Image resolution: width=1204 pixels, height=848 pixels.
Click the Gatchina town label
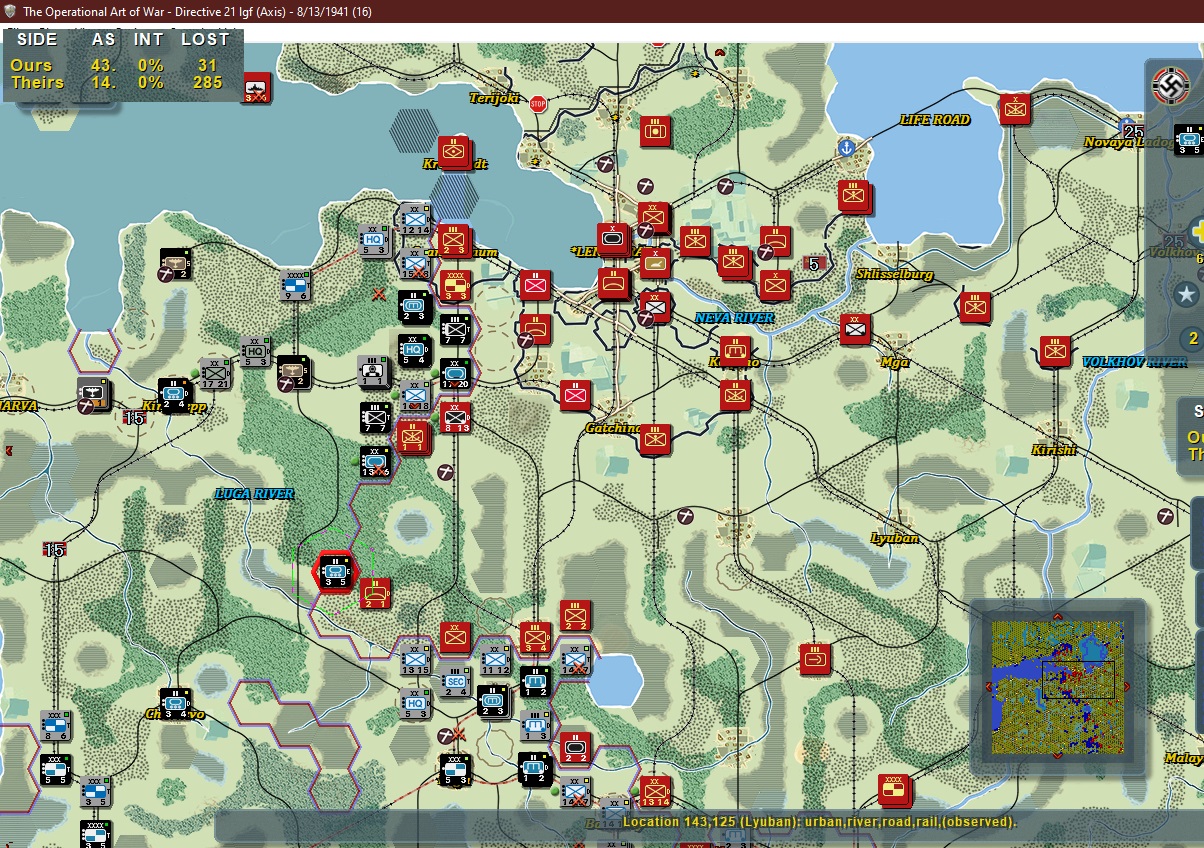pos(613,428)
